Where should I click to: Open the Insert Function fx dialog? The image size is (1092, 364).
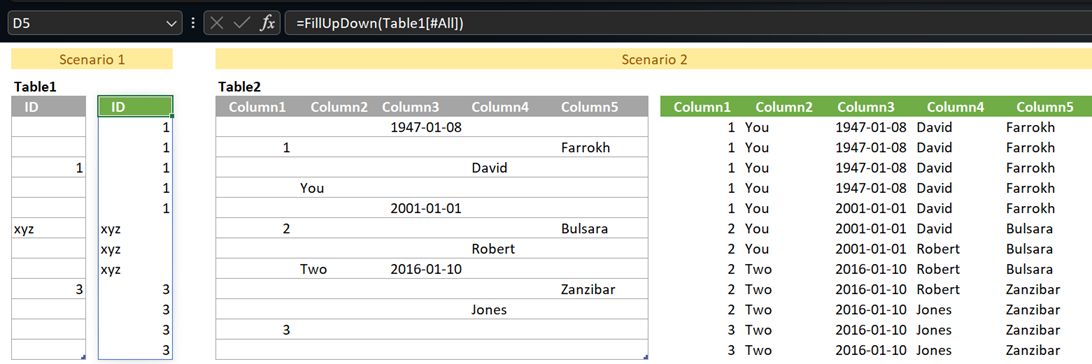coord(267,23)
